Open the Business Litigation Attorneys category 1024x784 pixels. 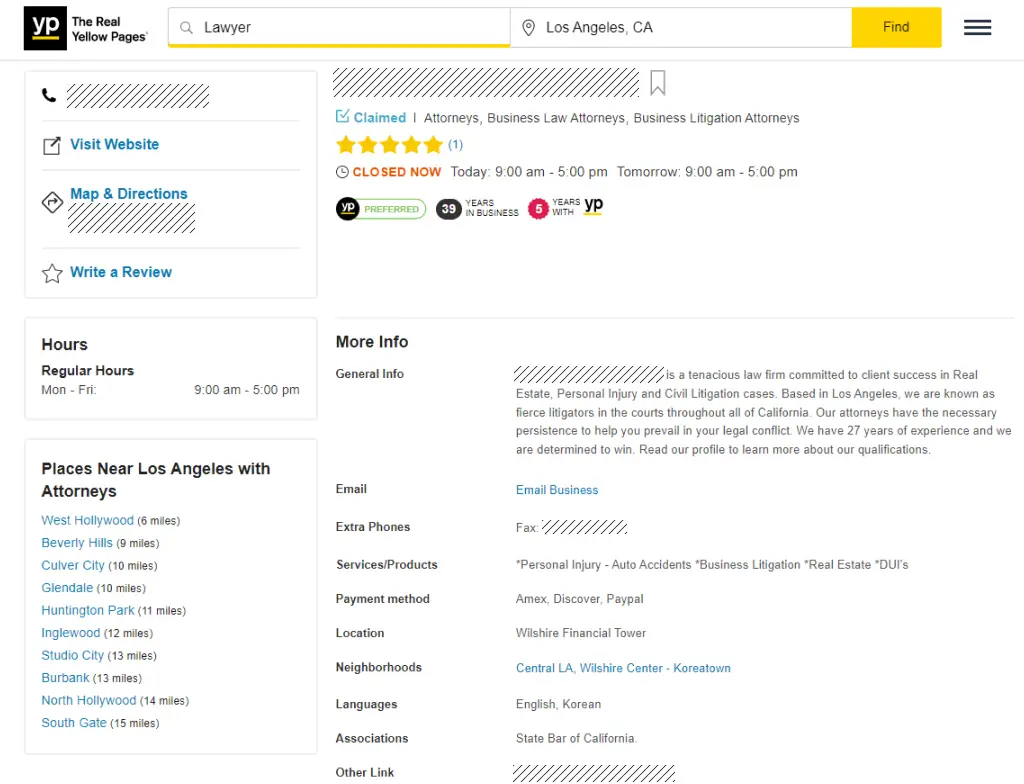[716, 118]
